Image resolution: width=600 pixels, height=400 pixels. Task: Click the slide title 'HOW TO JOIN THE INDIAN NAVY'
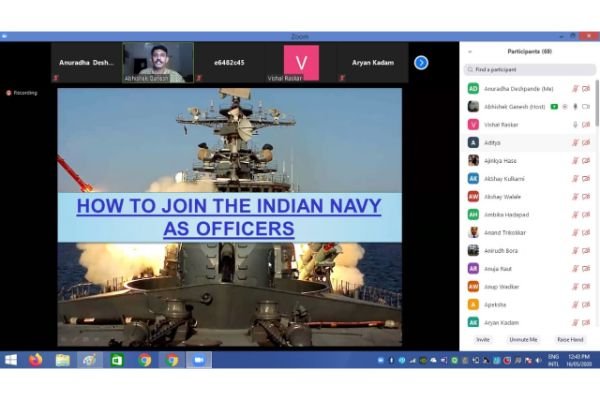point(229,206)
